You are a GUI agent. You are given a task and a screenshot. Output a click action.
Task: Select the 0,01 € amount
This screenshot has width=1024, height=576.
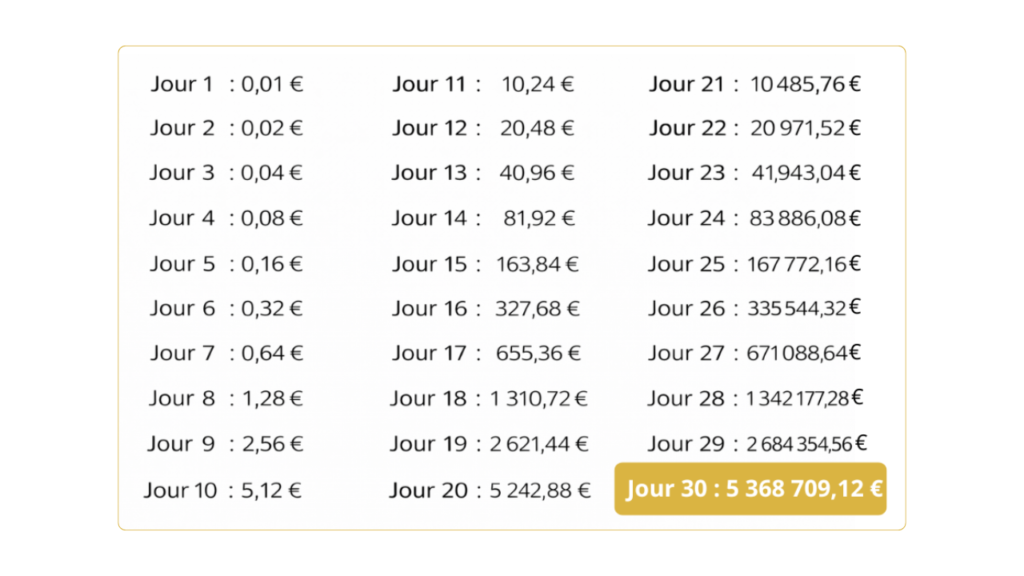[x=272, y=84]
